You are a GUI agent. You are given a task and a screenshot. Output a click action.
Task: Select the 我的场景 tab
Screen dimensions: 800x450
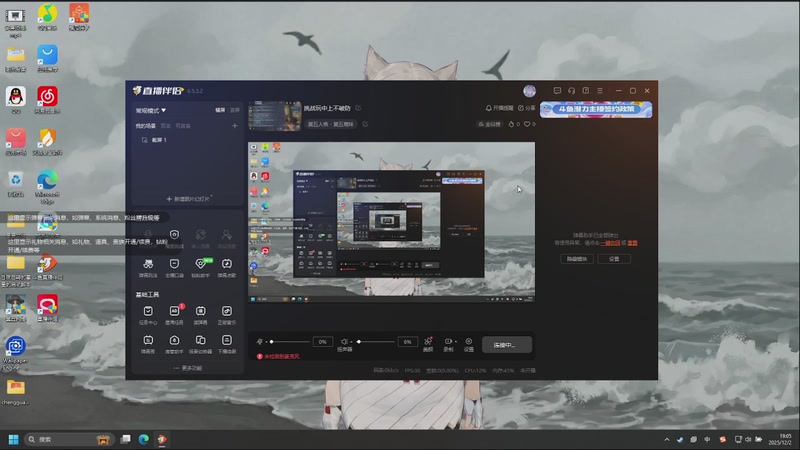coord(145,126)
